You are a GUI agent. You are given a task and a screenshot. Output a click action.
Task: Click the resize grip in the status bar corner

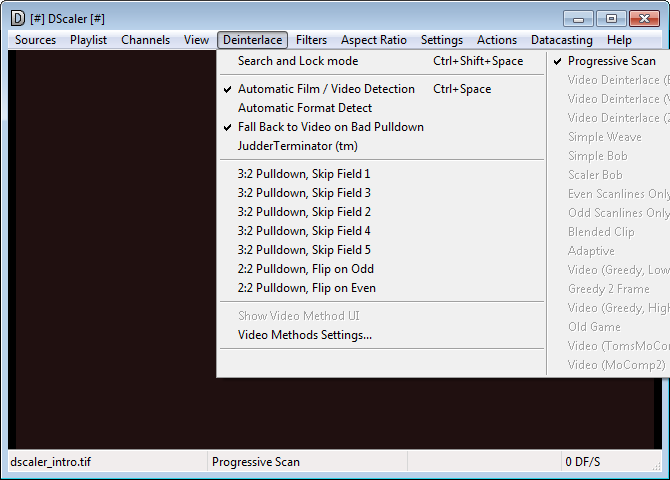[656, 466]
